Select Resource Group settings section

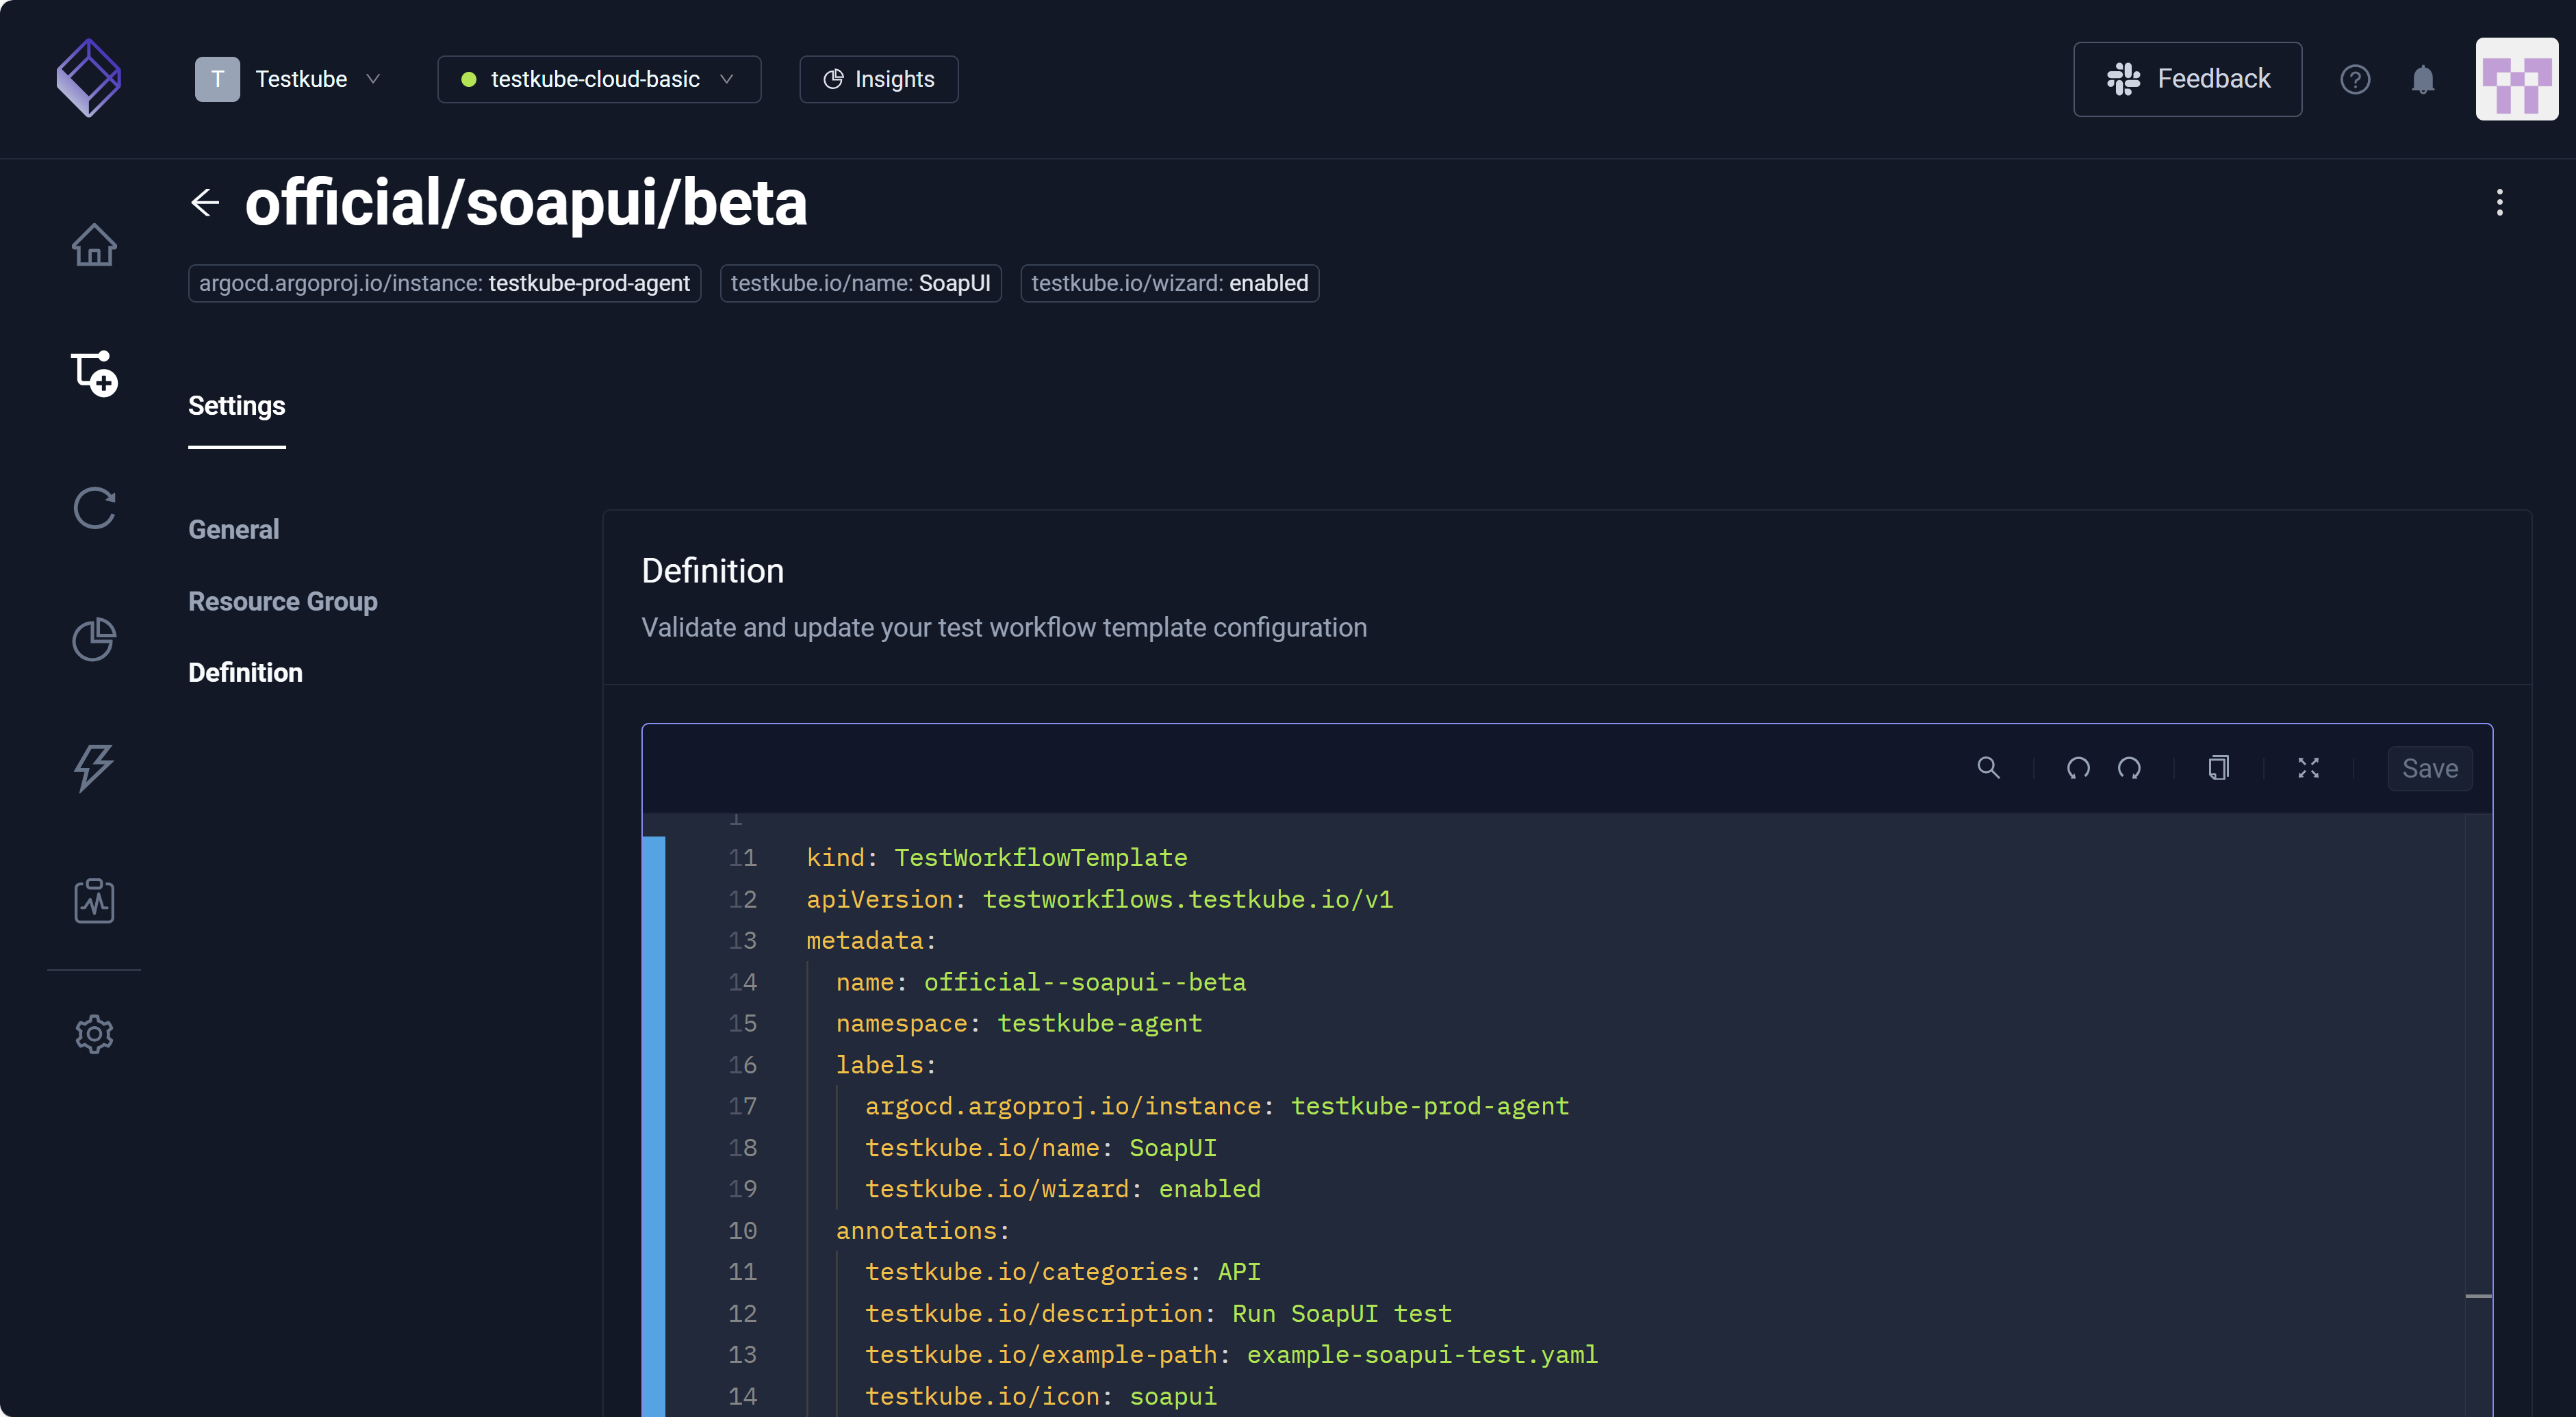282,601
